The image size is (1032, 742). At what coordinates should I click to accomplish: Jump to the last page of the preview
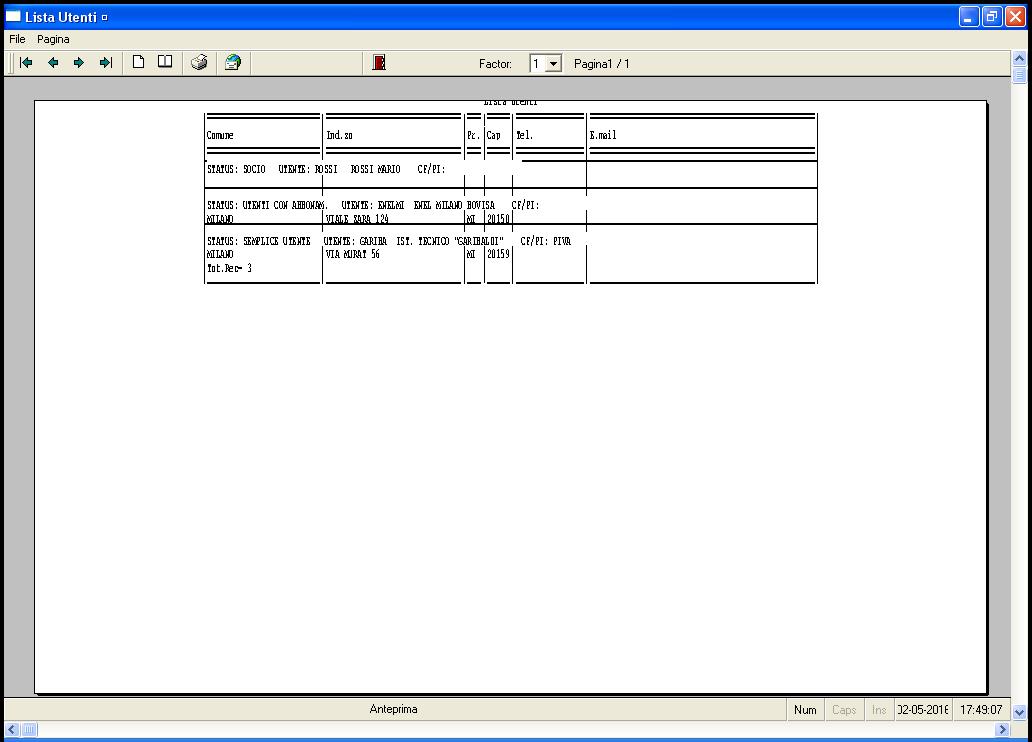coord(106,63)
